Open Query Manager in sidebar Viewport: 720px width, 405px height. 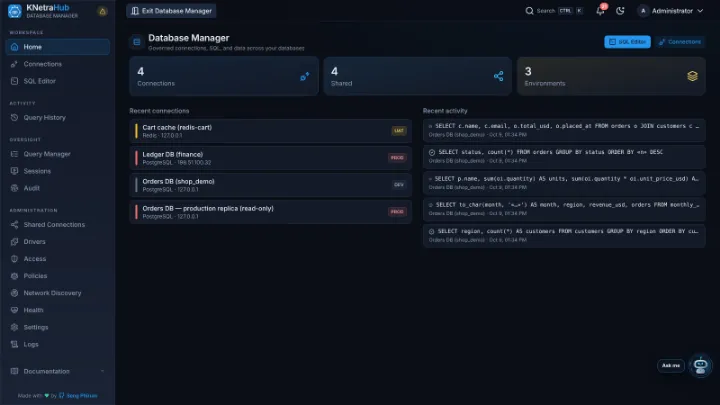[x=58, y=154]
